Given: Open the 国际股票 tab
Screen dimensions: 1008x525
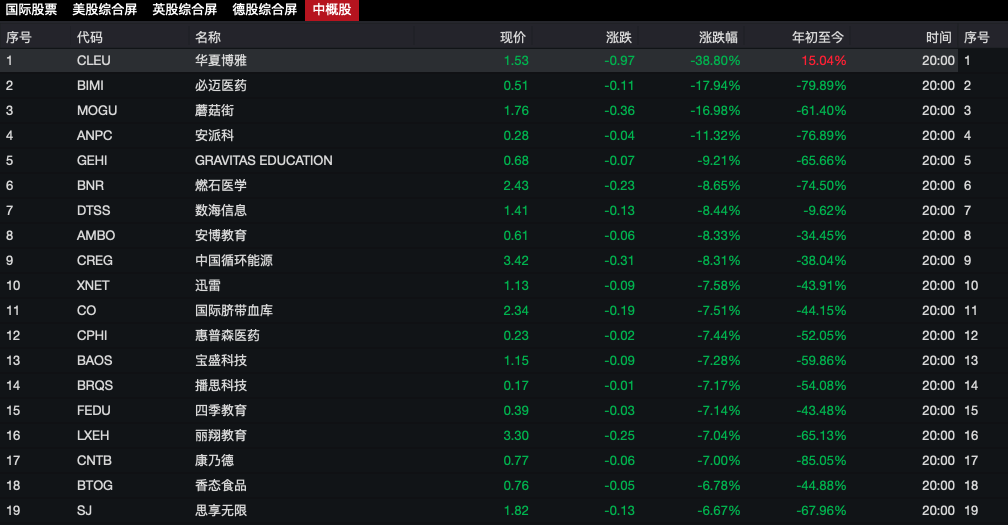Looking at the screenshot, I should [x=32, y=10].
